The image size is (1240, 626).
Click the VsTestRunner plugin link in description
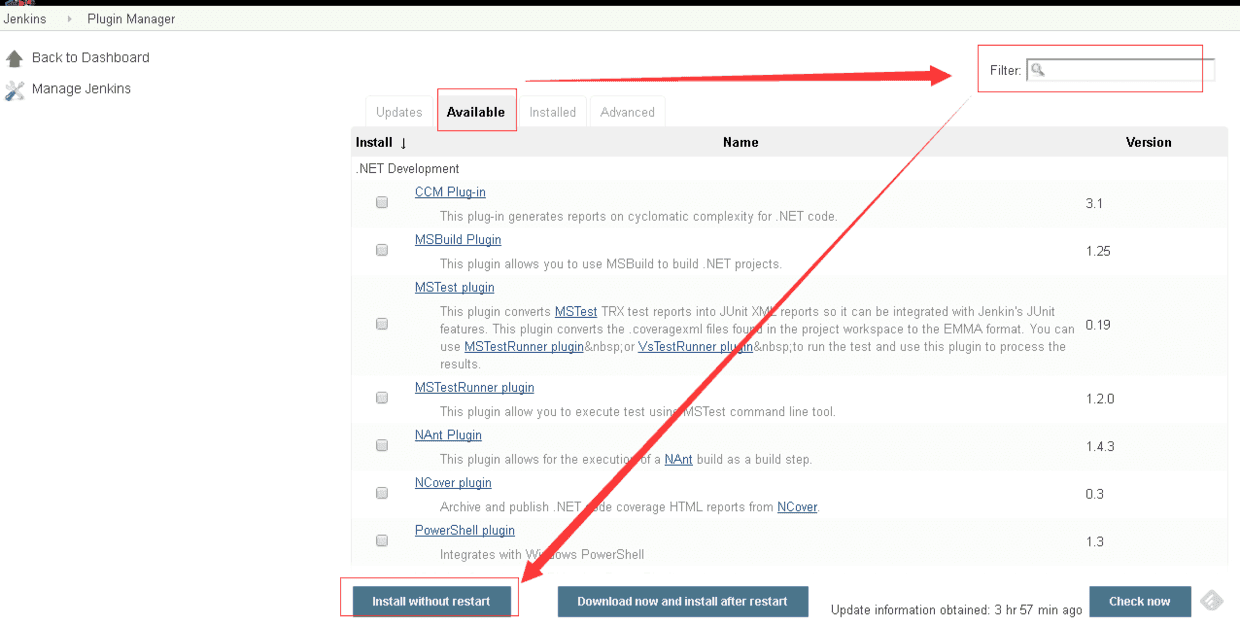pyautogui.click(x=696, y=347)
